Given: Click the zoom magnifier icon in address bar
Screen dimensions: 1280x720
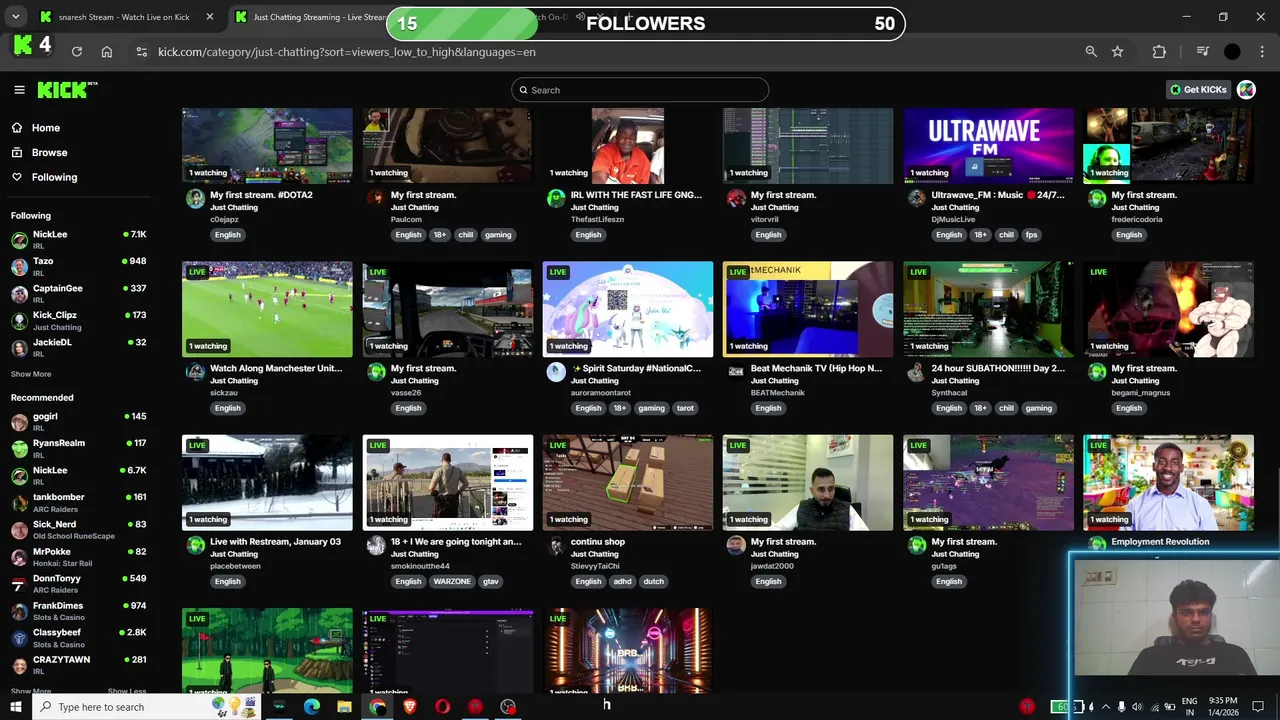Looking at the screenshot, I should pos(1091,52).
